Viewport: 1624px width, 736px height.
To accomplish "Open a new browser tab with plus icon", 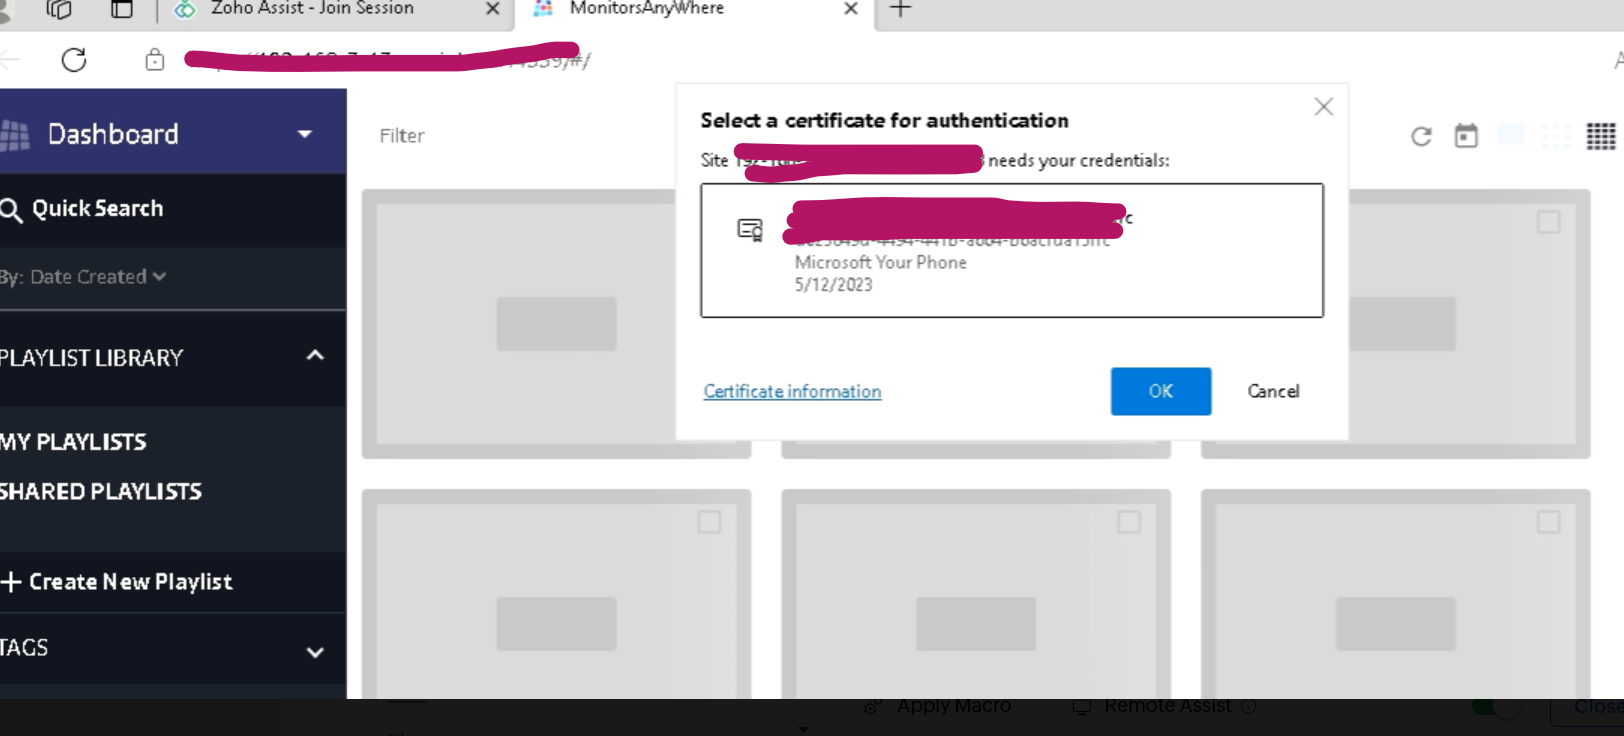I will point(900,9).
